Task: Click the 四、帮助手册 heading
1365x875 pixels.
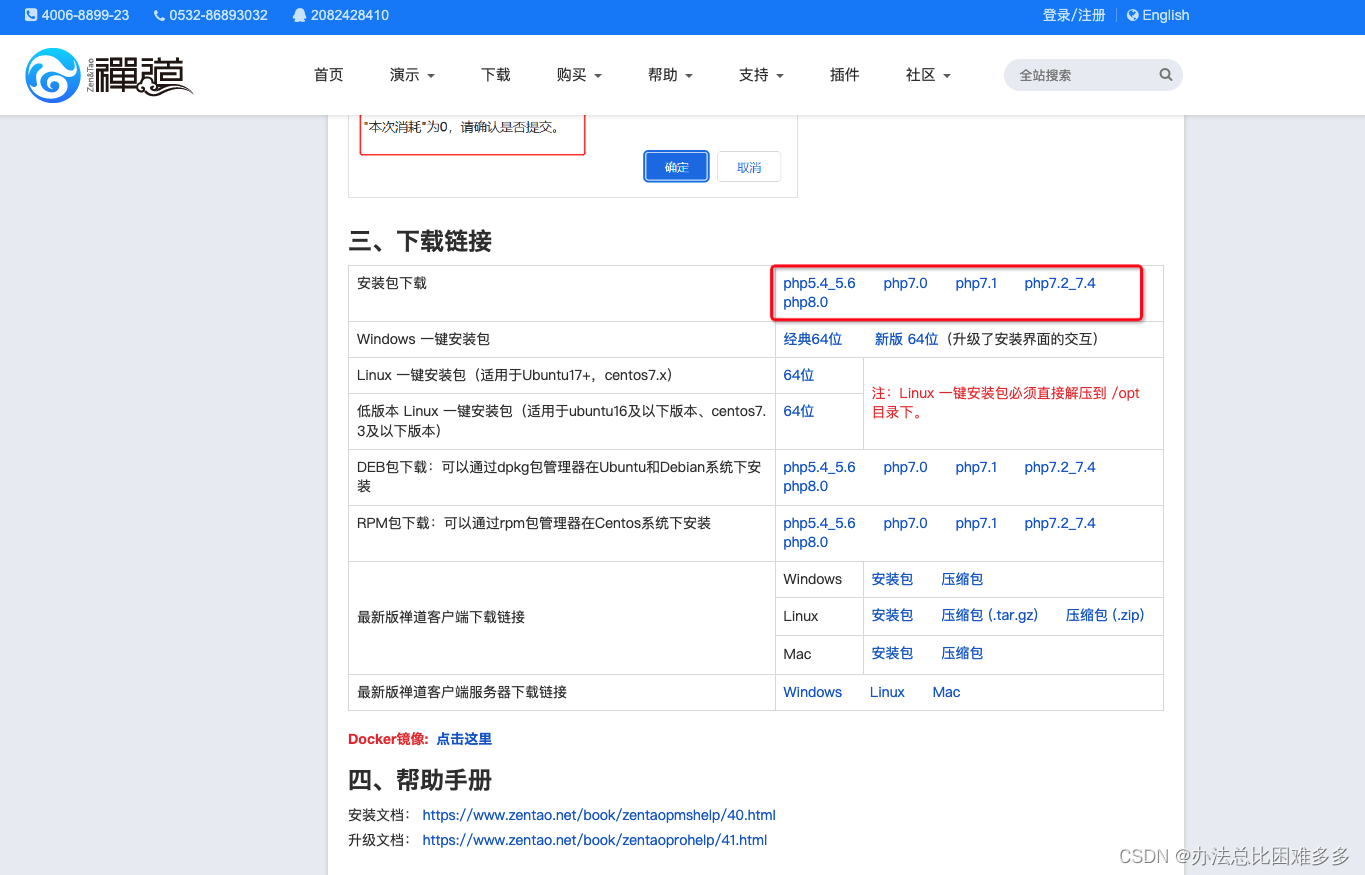Action: (x=420, y=780)
